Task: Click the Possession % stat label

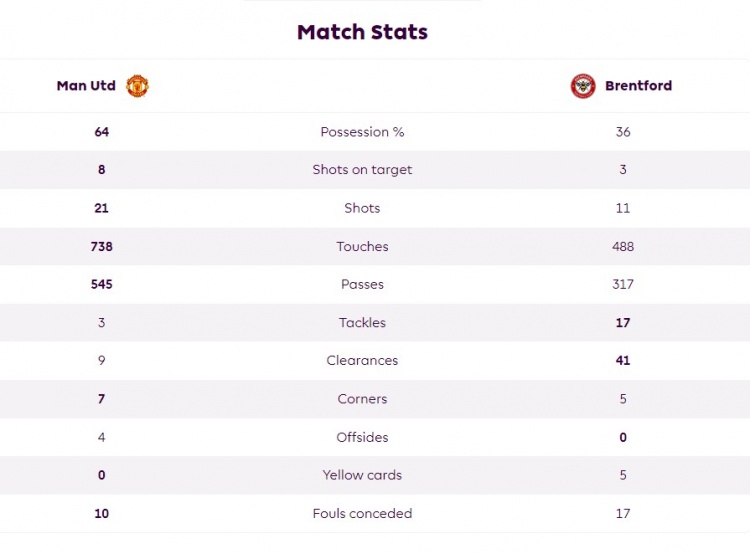Action: pyautogui.click(x=362, y=132)
